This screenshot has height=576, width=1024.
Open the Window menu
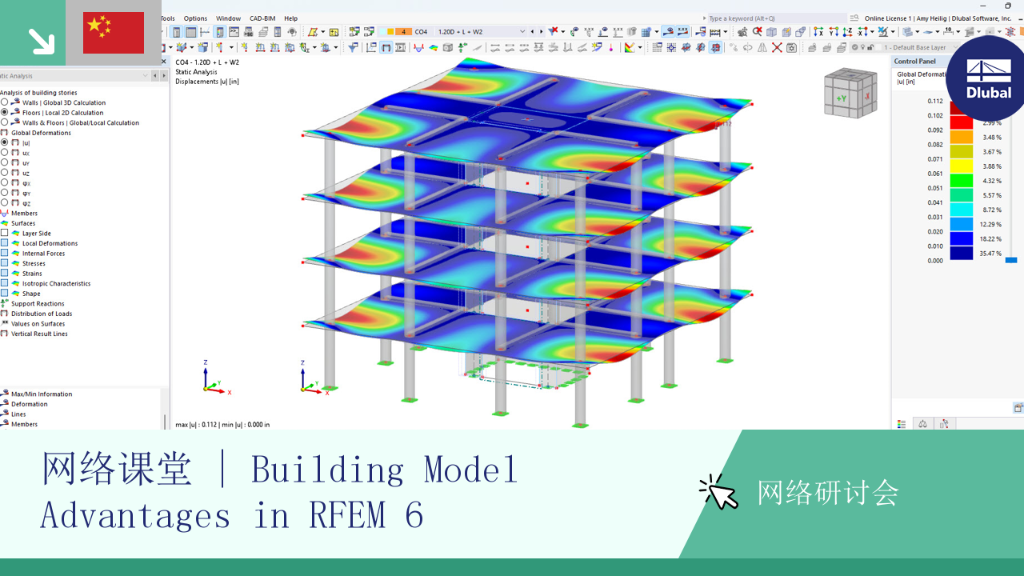point(228,18)
